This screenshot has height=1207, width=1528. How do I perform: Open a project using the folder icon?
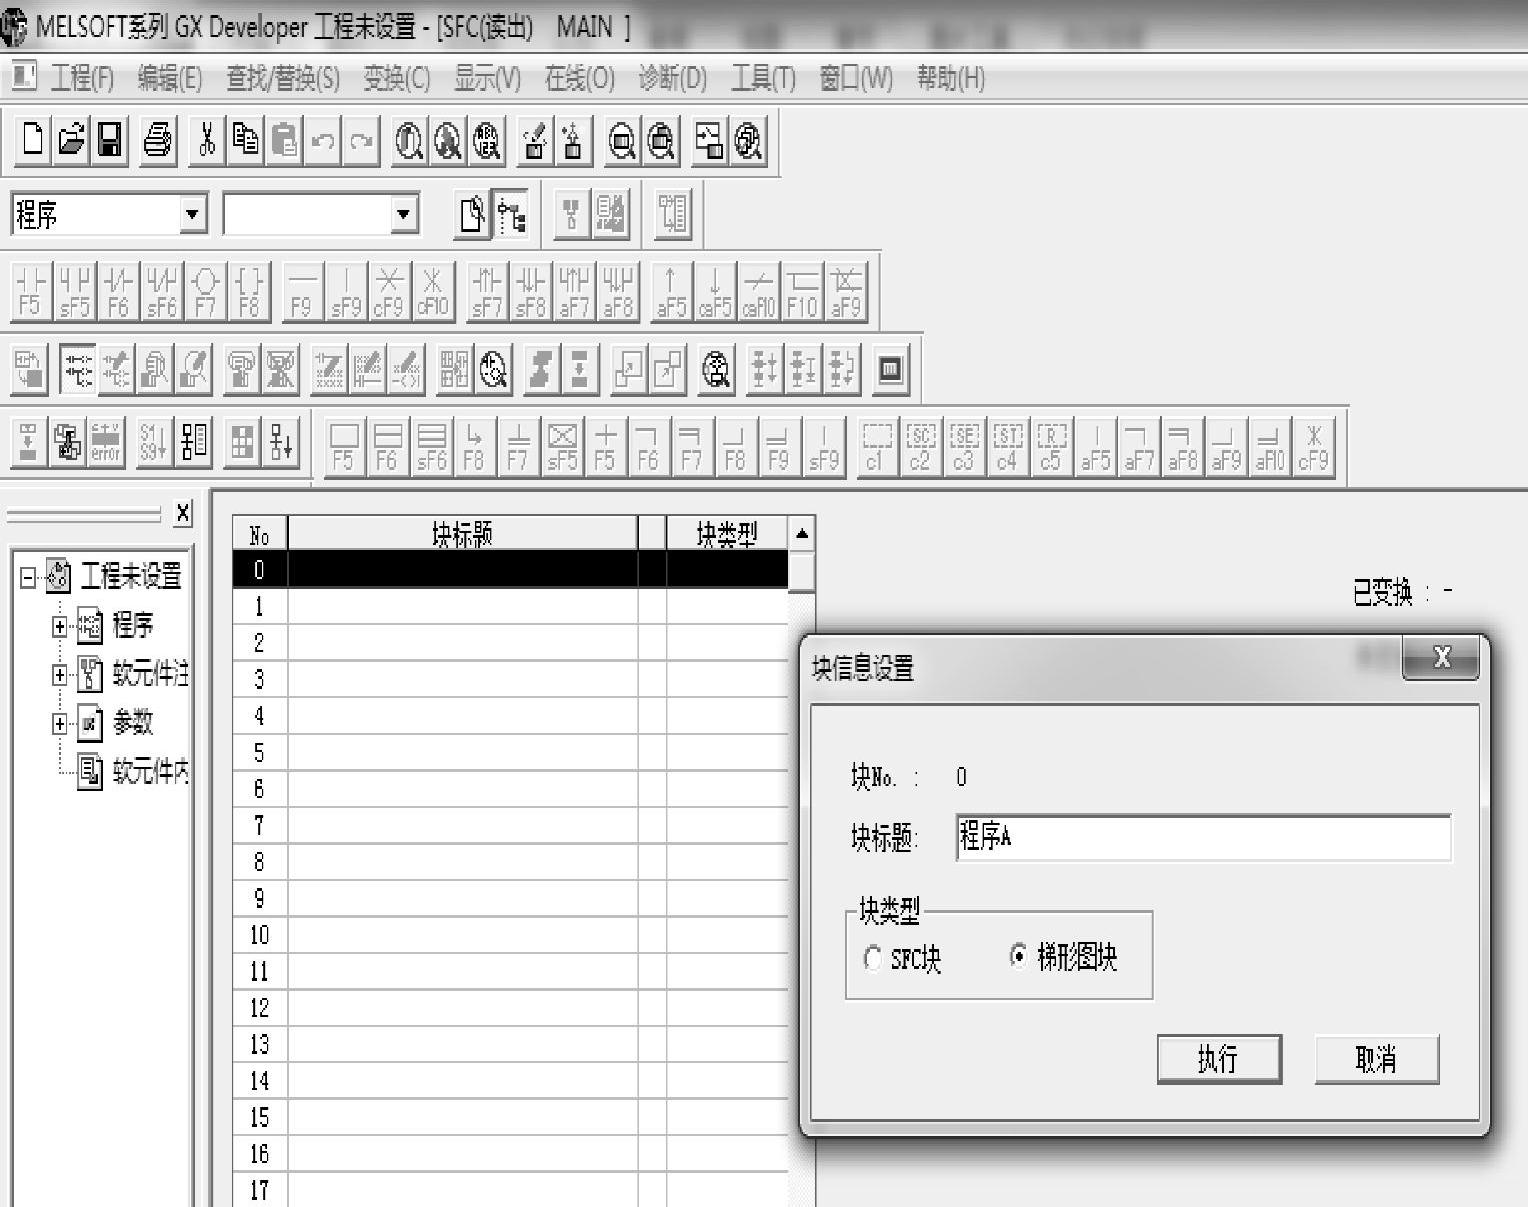(x=71, y=139)
